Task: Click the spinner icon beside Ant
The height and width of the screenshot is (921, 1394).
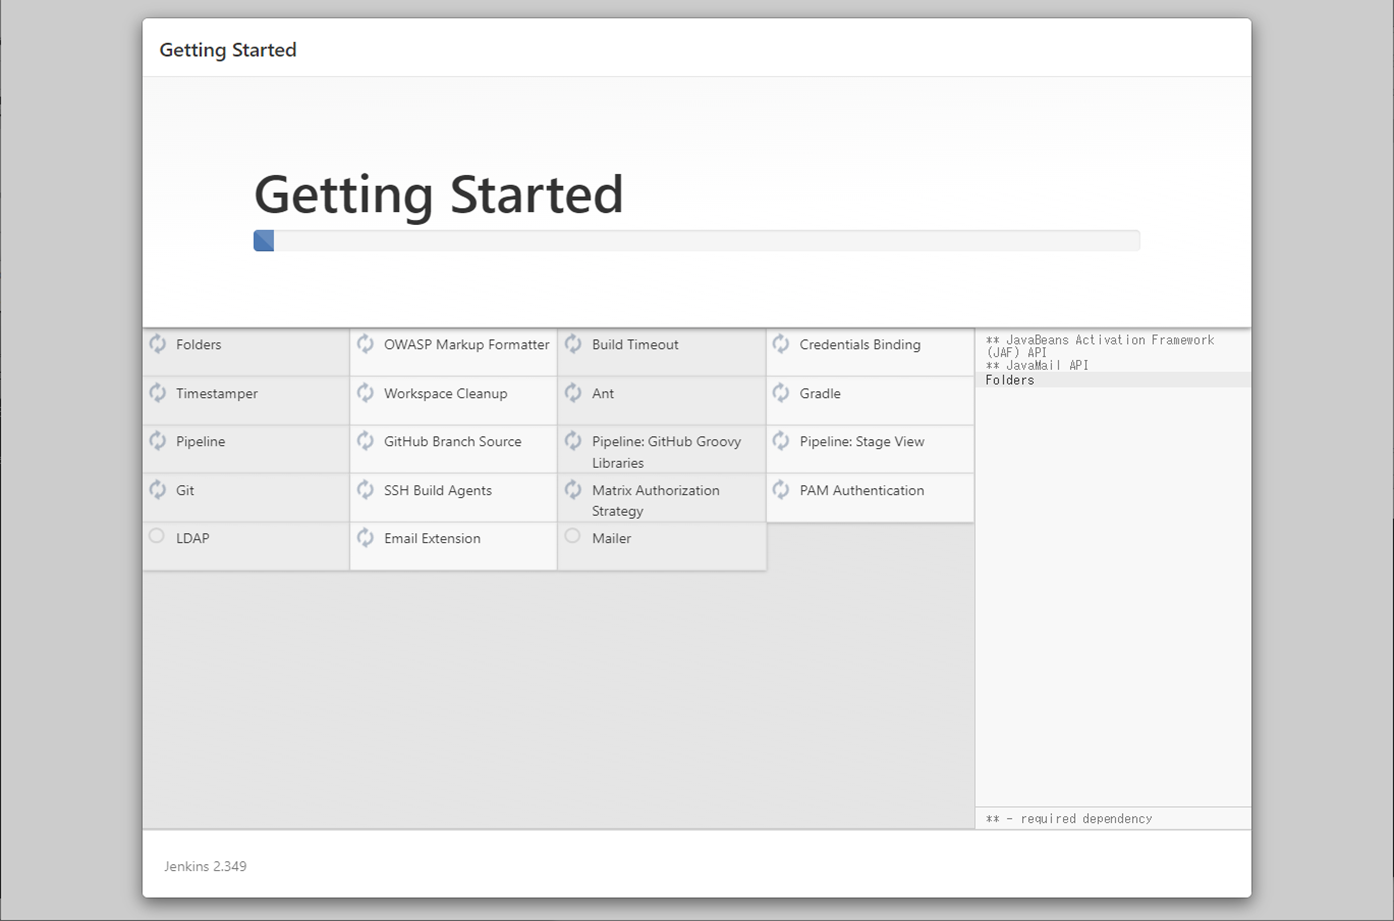Action: tap(574, 393)
